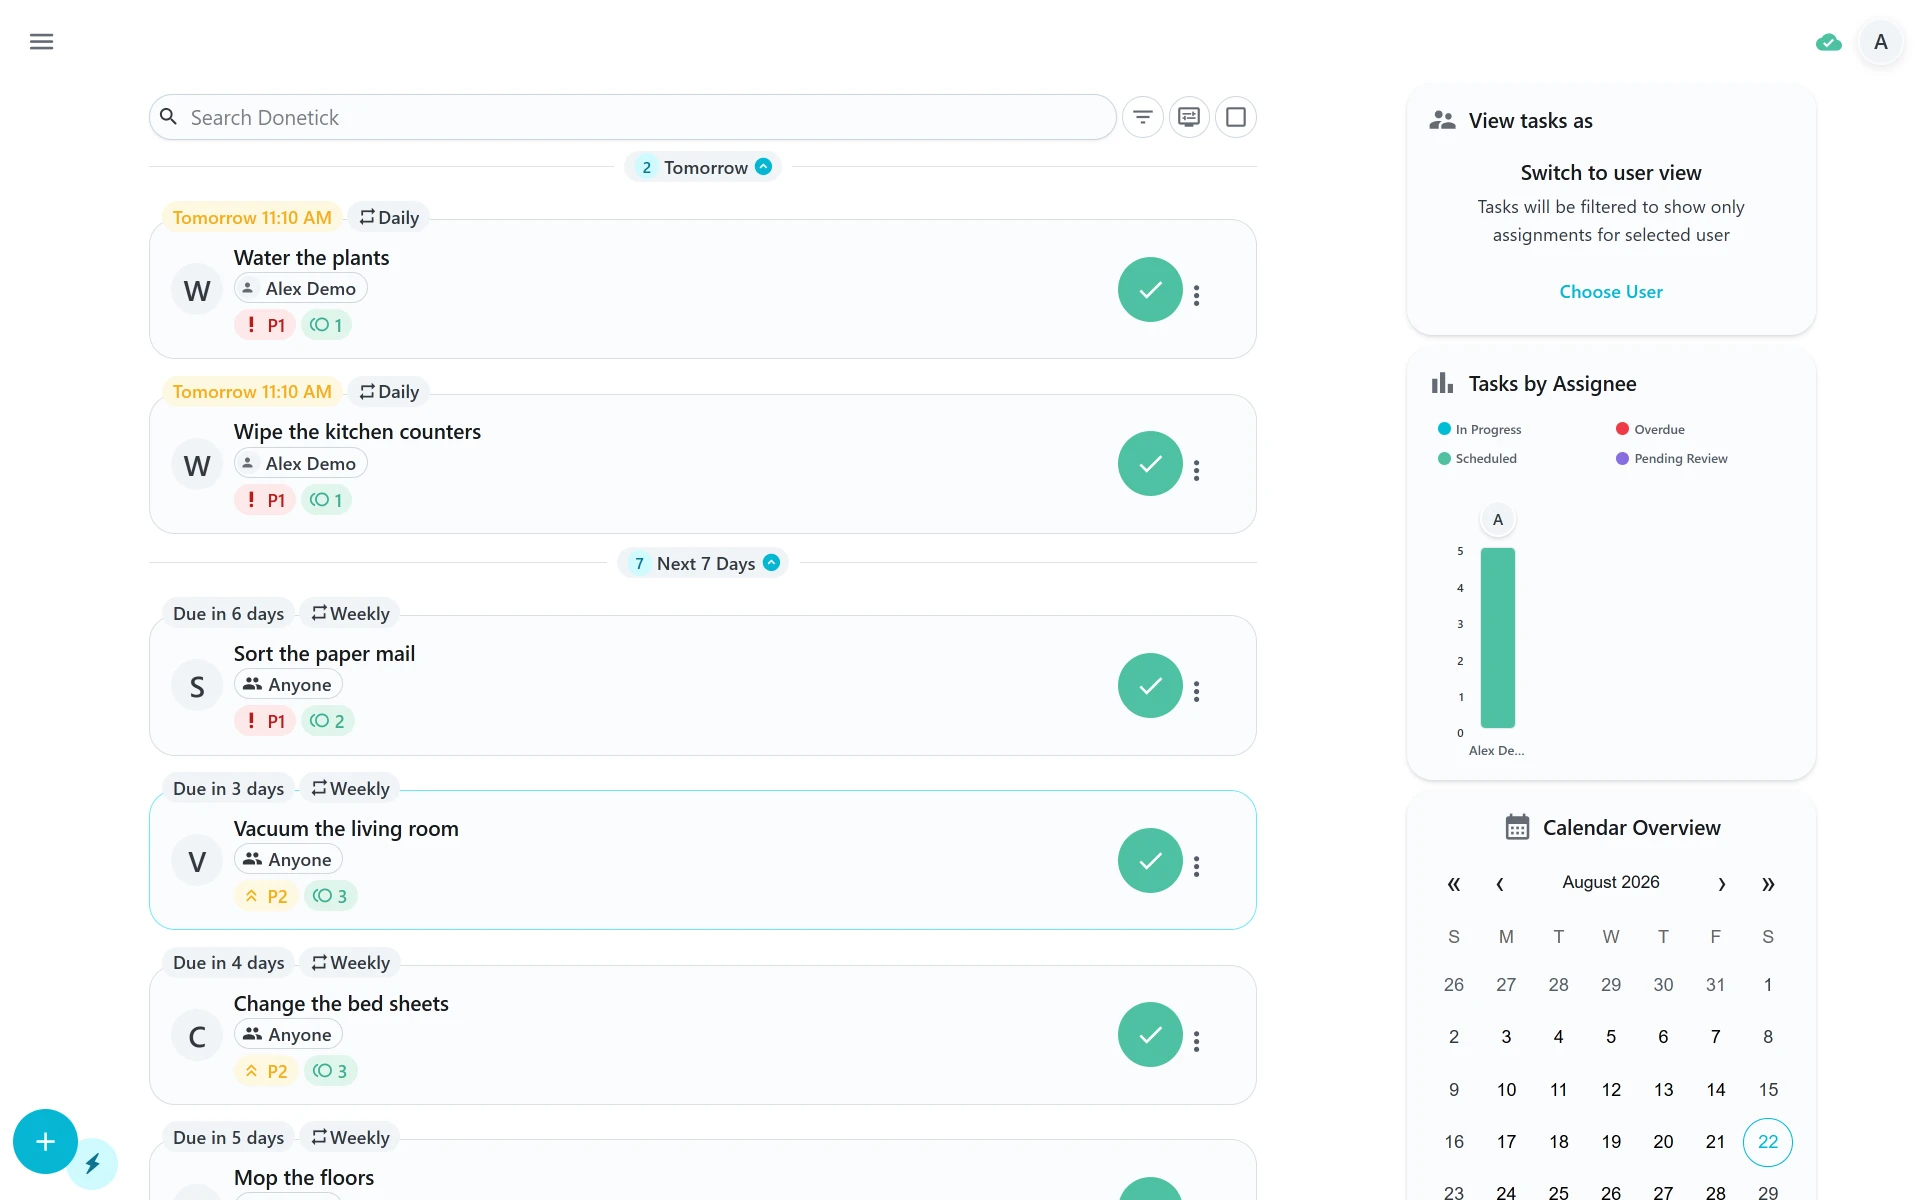Toggle multi-select mode square icon
1920x1200 pixels.
tap(1236, 118)
